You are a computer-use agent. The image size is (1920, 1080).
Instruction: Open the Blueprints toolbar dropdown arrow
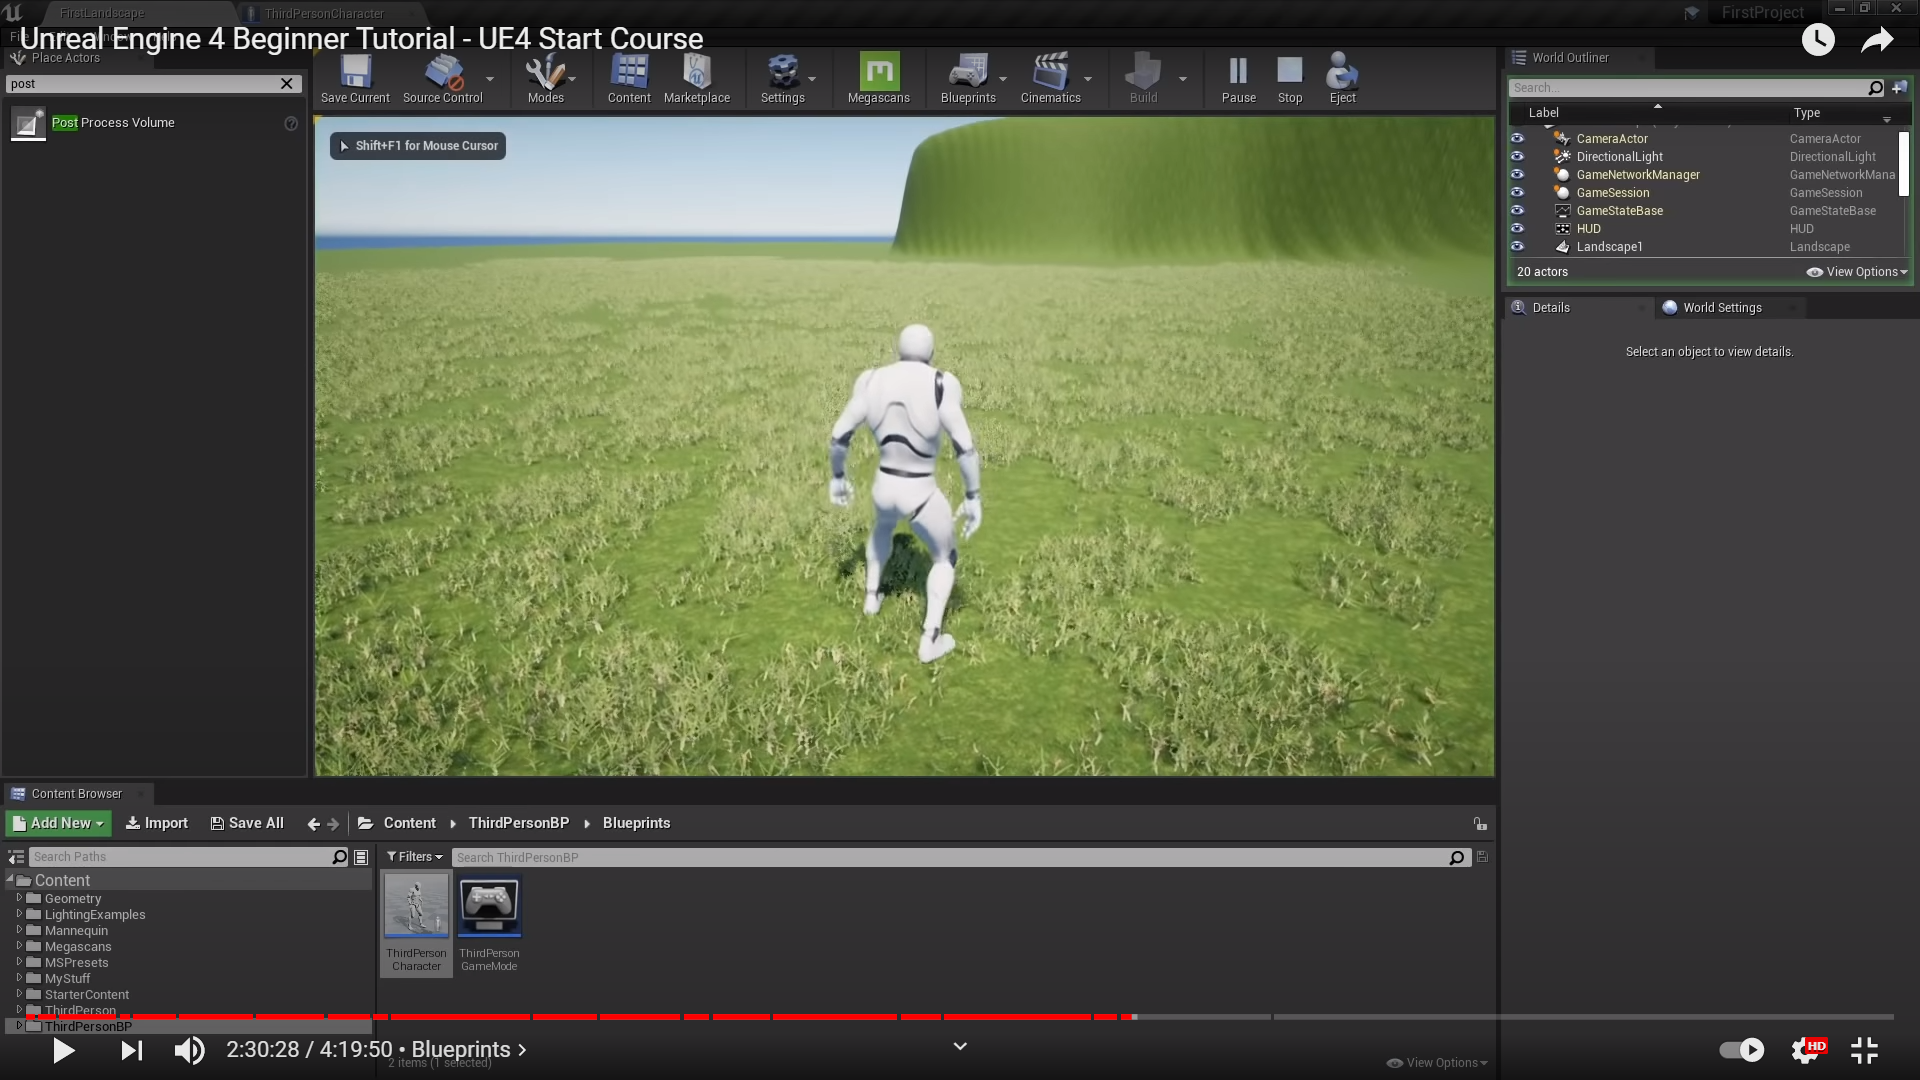[x=1003, y=79]
